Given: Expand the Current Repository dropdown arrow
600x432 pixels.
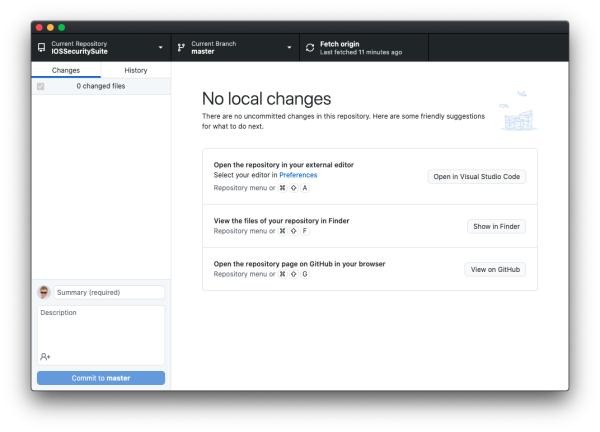Looking at the screenshot, I should [x=161, y=47].
